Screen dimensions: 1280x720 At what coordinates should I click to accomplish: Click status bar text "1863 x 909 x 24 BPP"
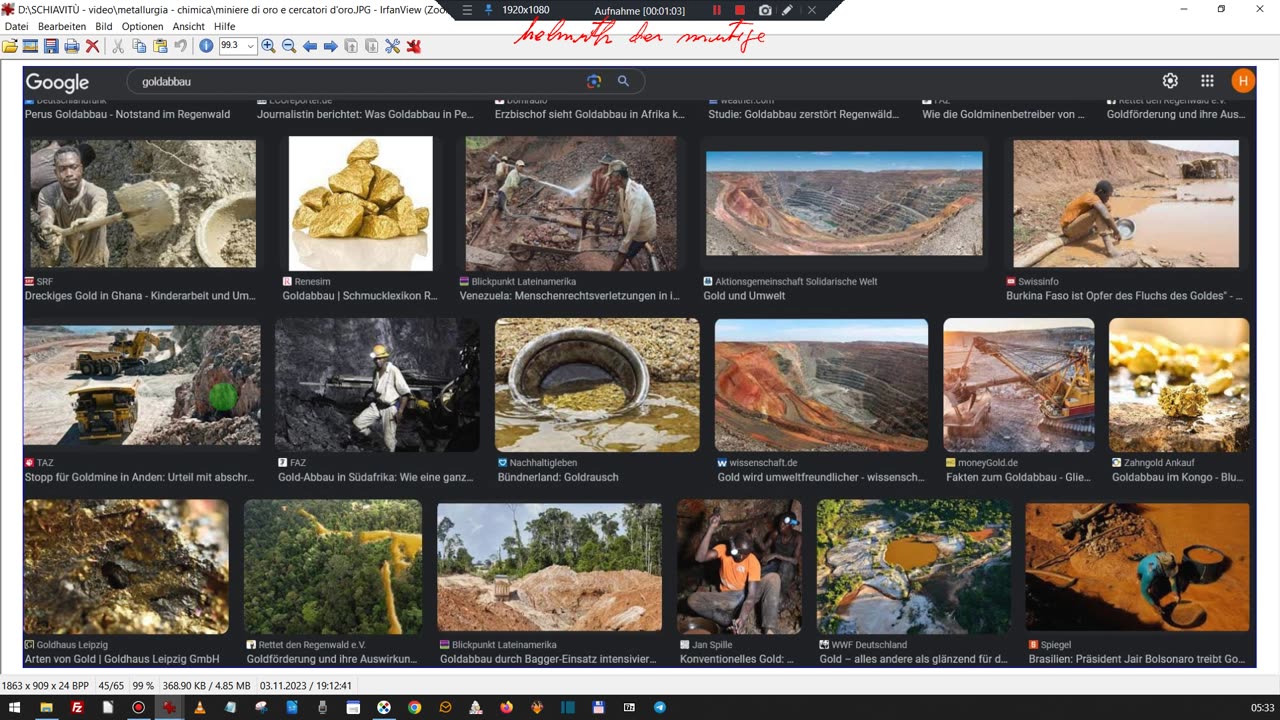pos(45,685)
